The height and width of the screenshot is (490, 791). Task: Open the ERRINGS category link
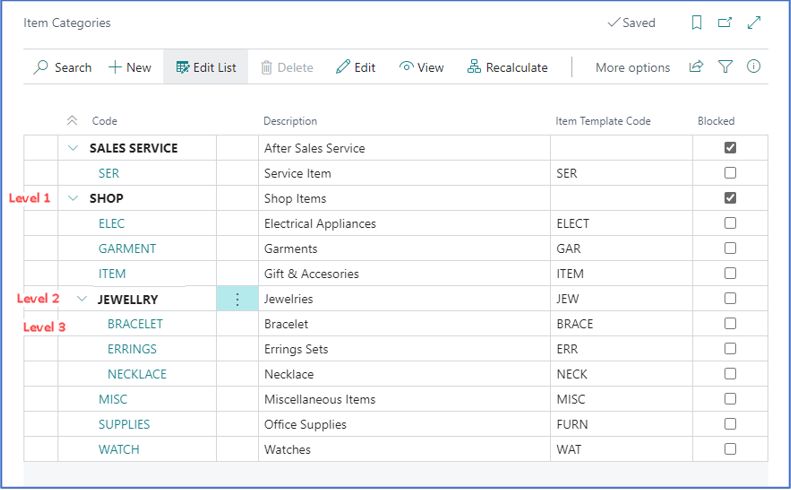point(132,349)
